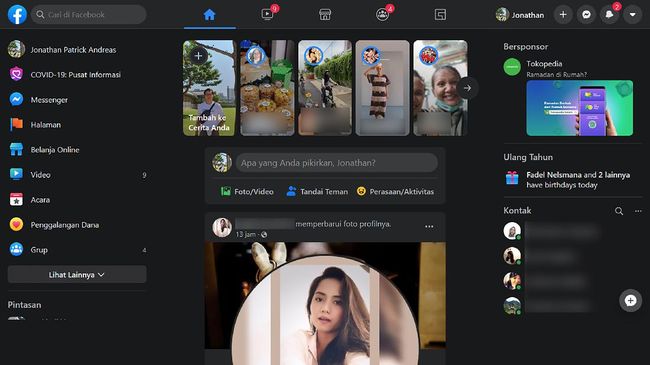
Task: Click the COVID-19 heart icon
Action: (x=16, y=75)
